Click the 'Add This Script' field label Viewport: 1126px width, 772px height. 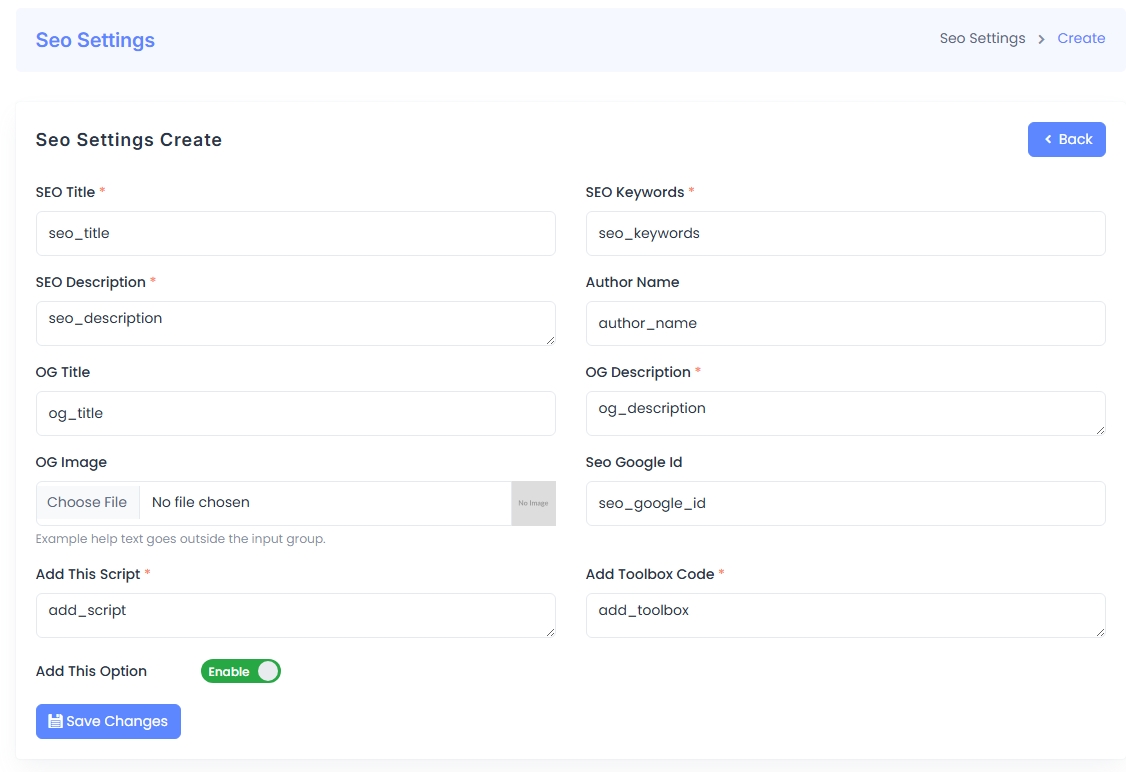click(x=88, y=575)
